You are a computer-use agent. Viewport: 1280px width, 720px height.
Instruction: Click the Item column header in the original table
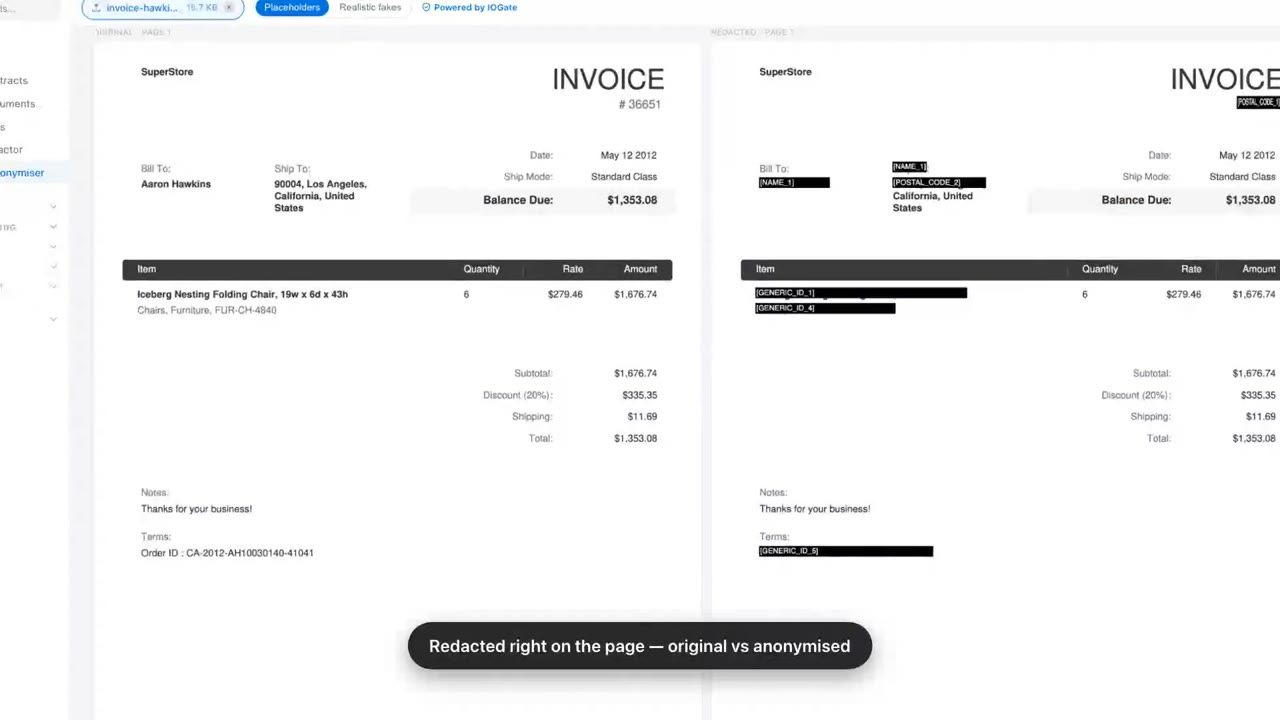pyautogui.click(x=146, y=269)
